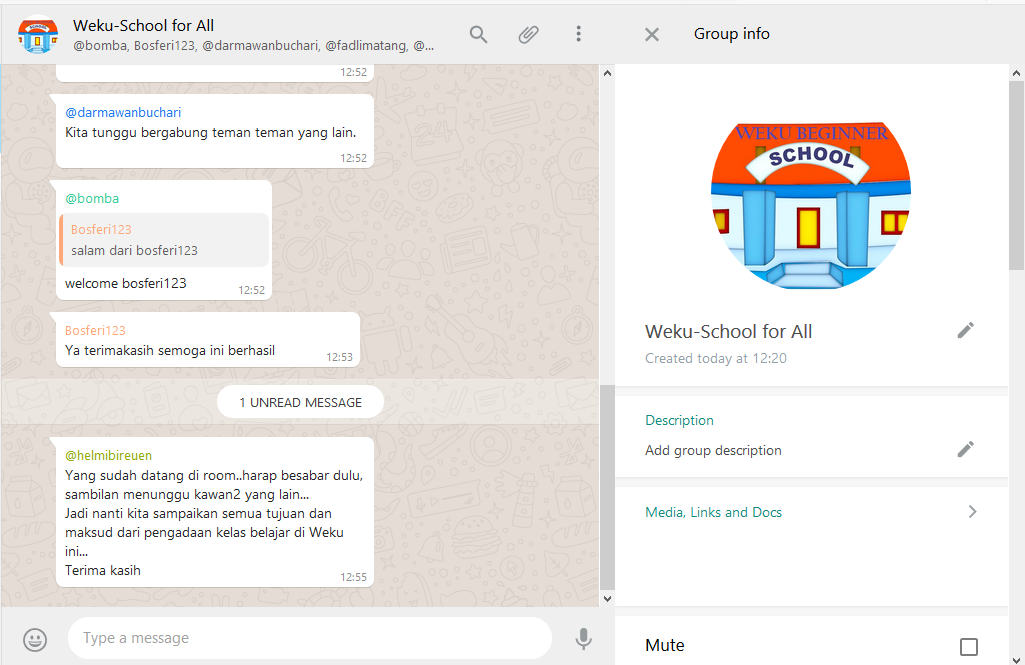Click the chat scrollbar down arrow
The image size is (1025, 665).
click(607, 598)
